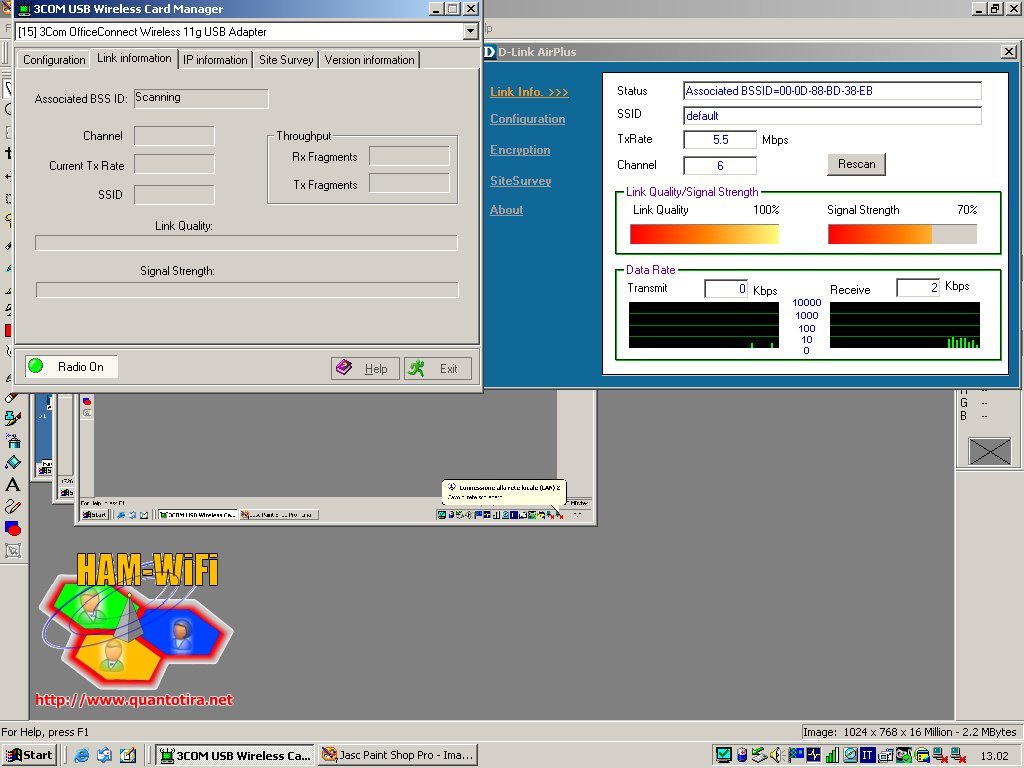This screenshot has width=1024, height=768.
Task: Click the Receive Kbps value field
Action: (x=918, y=287)
